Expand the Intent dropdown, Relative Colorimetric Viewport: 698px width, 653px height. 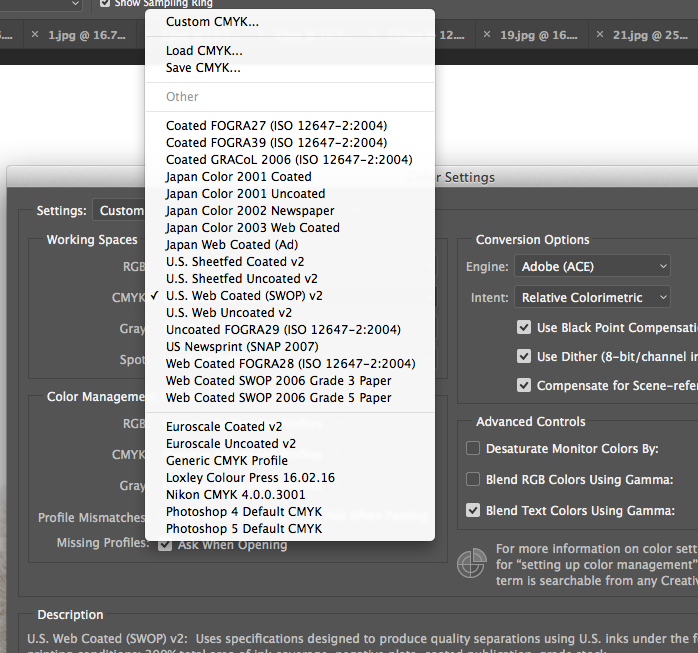[x=593, y=298]
